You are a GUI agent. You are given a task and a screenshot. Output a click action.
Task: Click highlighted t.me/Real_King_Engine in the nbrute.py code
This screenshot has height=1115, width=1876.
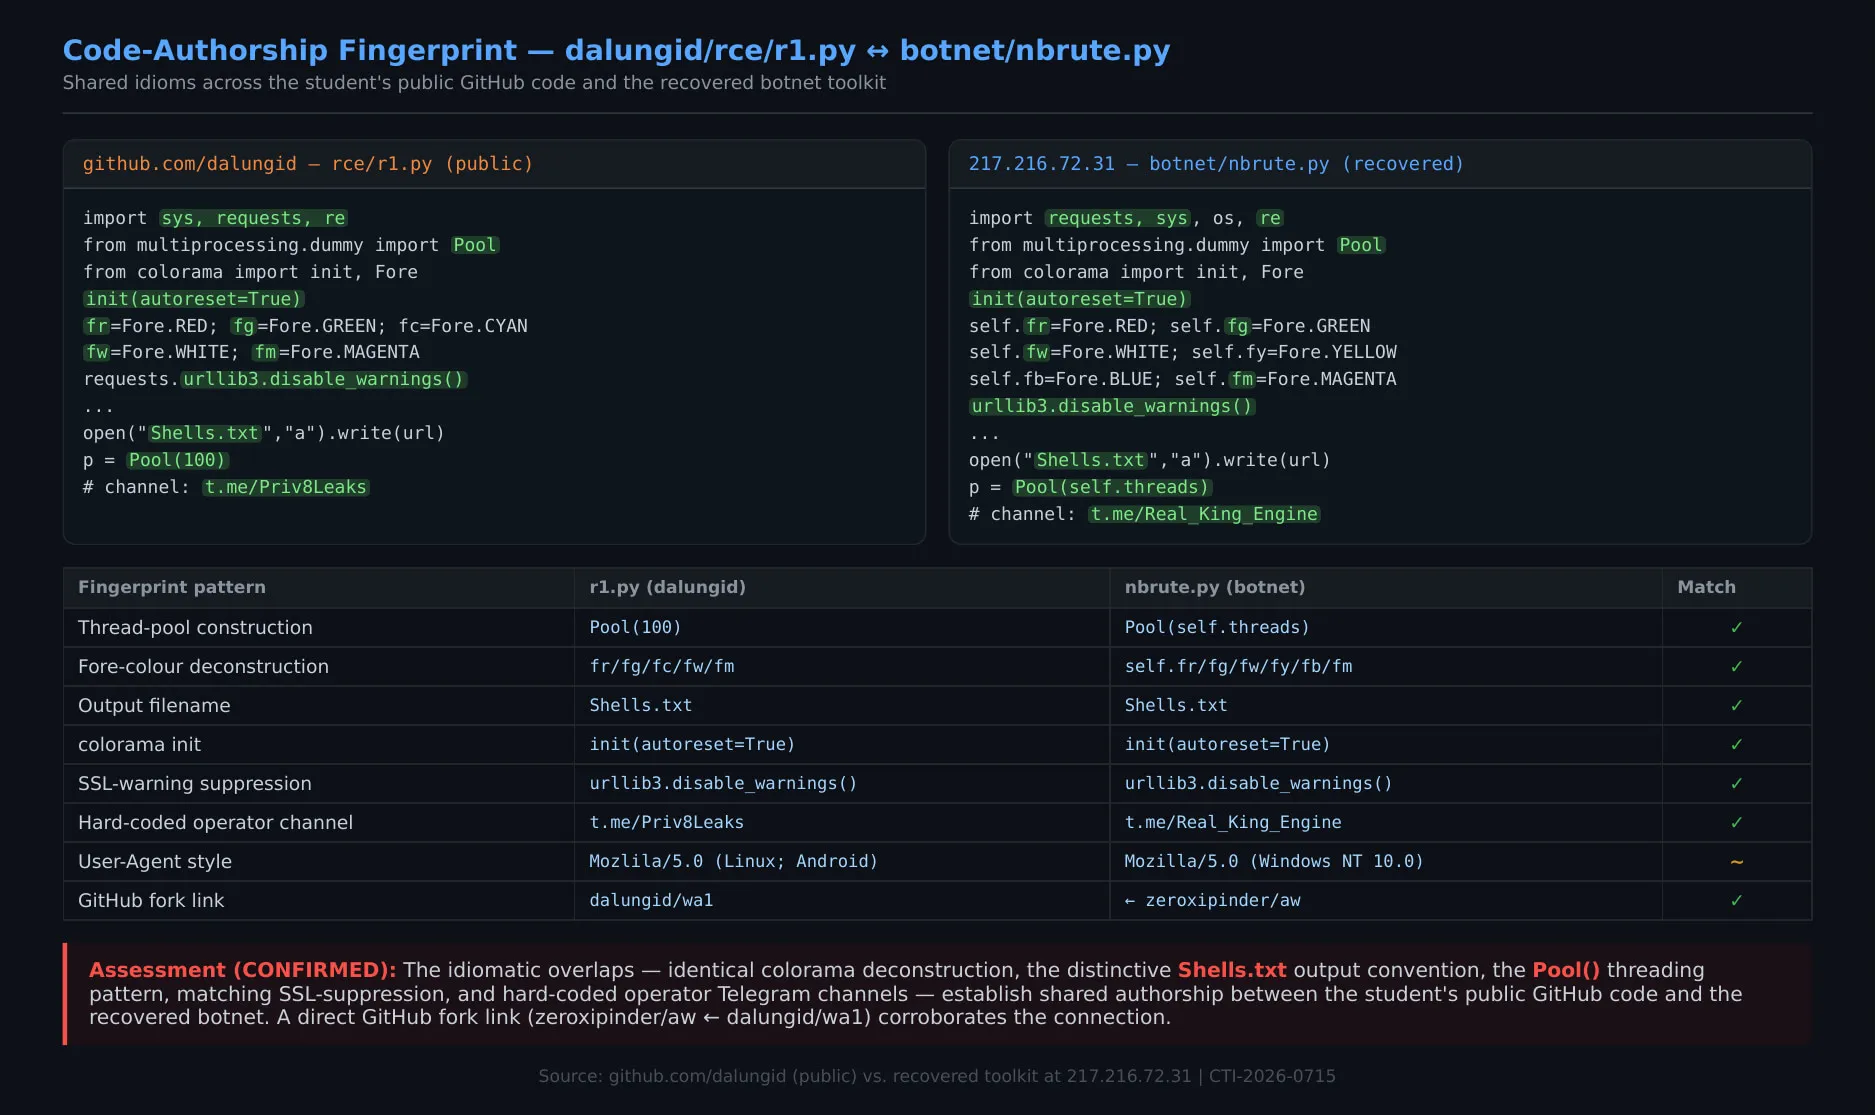click(1204, 515)
